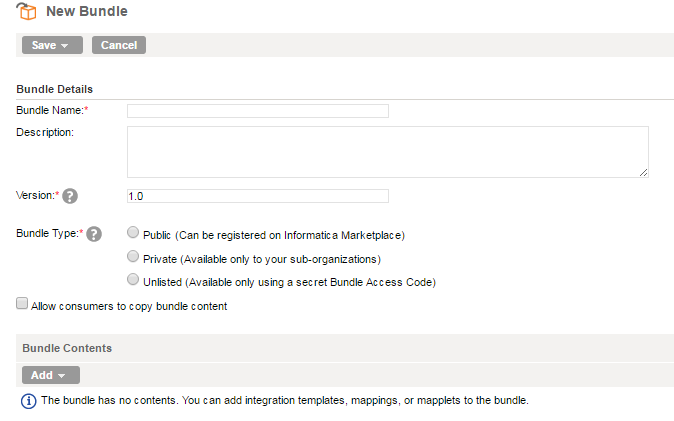
Task: Select the Public bundle type radio button
Action: click(x=133, y=232)
